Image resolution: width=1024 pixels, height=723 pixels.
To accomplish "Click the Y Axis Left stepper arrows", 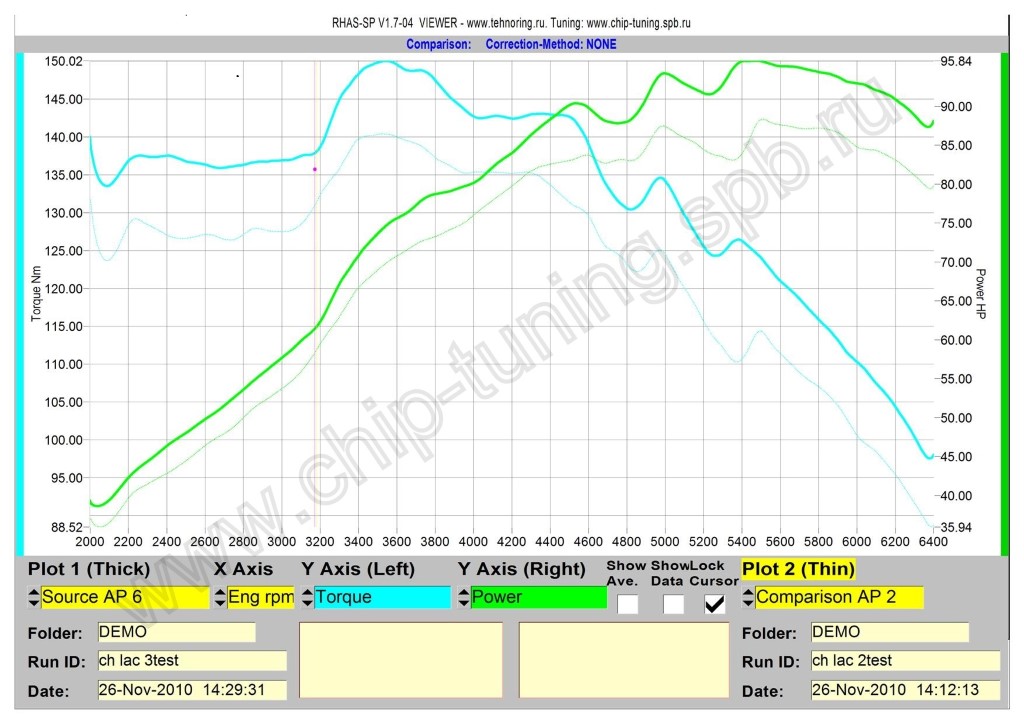I will click(x=307, y=598).
